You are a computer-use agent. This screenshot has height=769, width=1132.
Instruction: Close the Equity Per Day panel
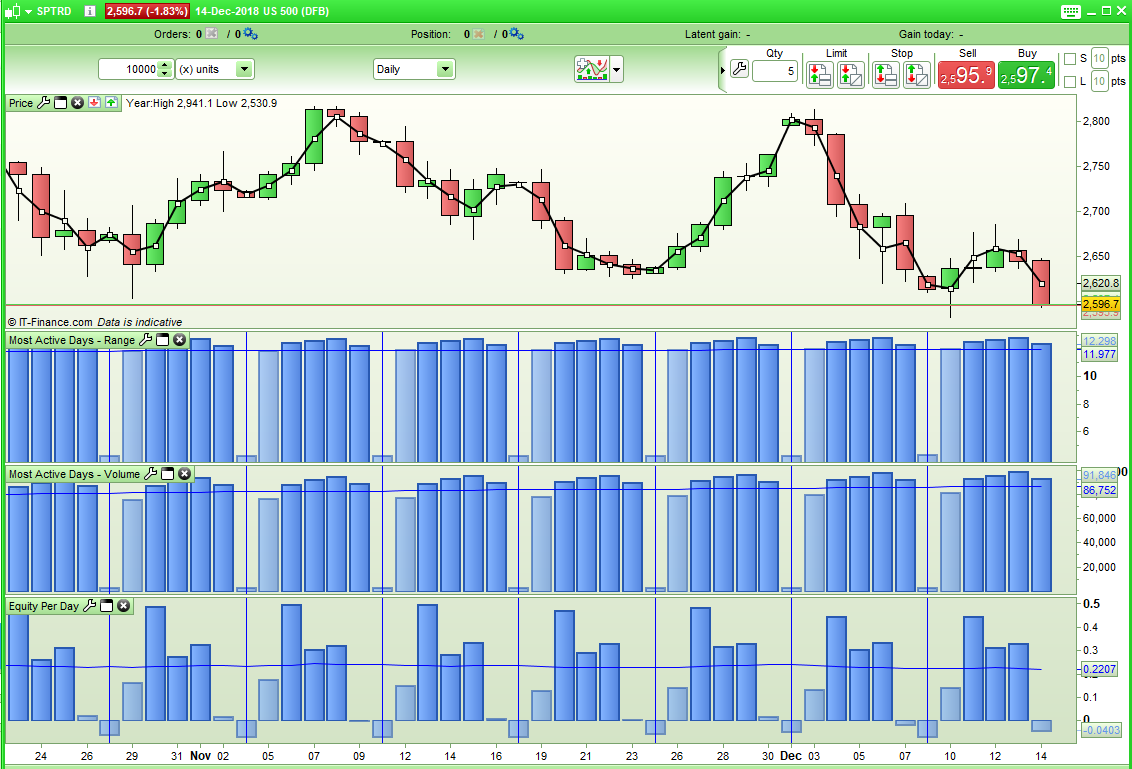click(124, 606)
